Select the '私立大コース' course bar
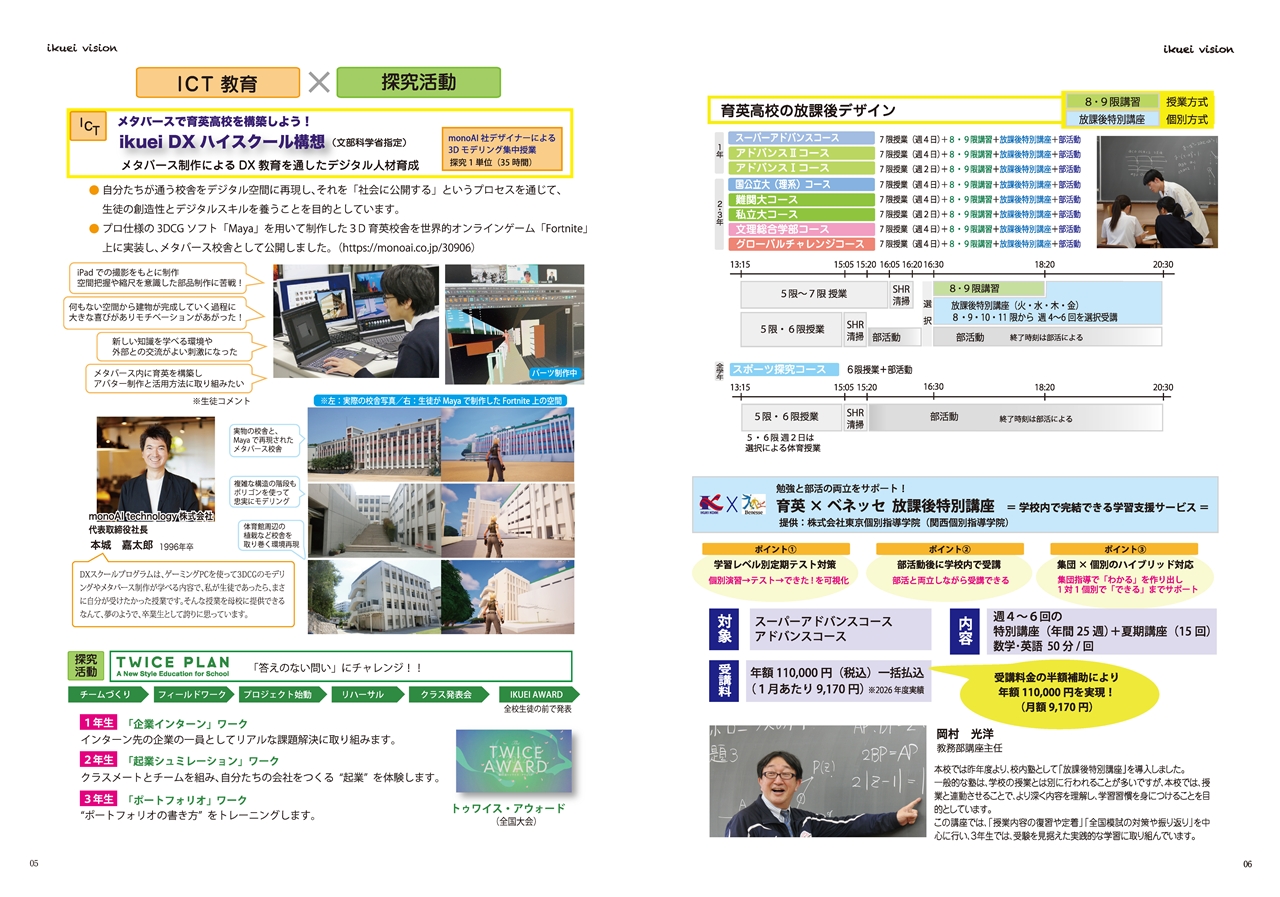 (x=800, y=214)
